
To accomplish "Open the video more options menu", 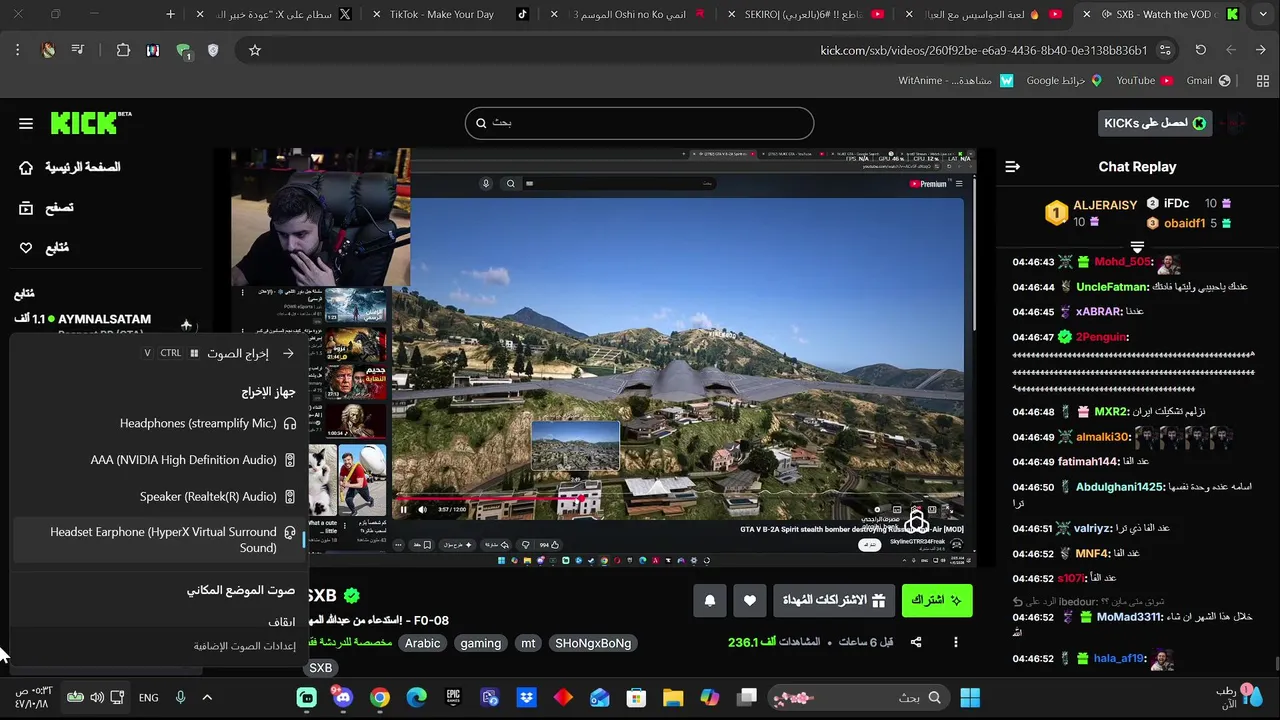I will [956, 642].
